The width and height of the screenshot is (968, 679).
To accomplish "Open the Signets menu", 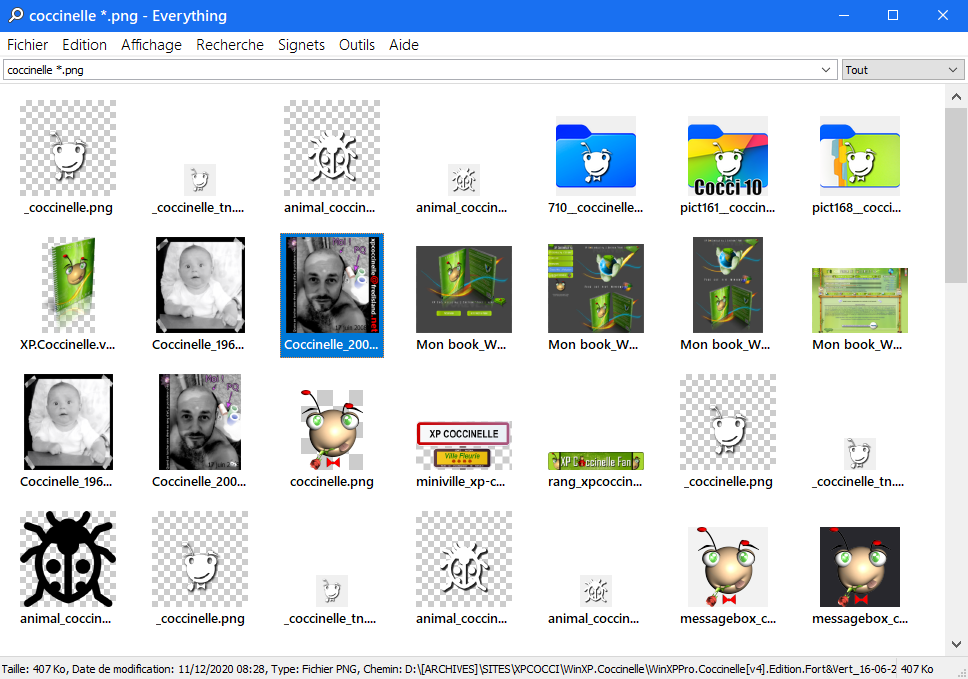I will coord(301,45).
